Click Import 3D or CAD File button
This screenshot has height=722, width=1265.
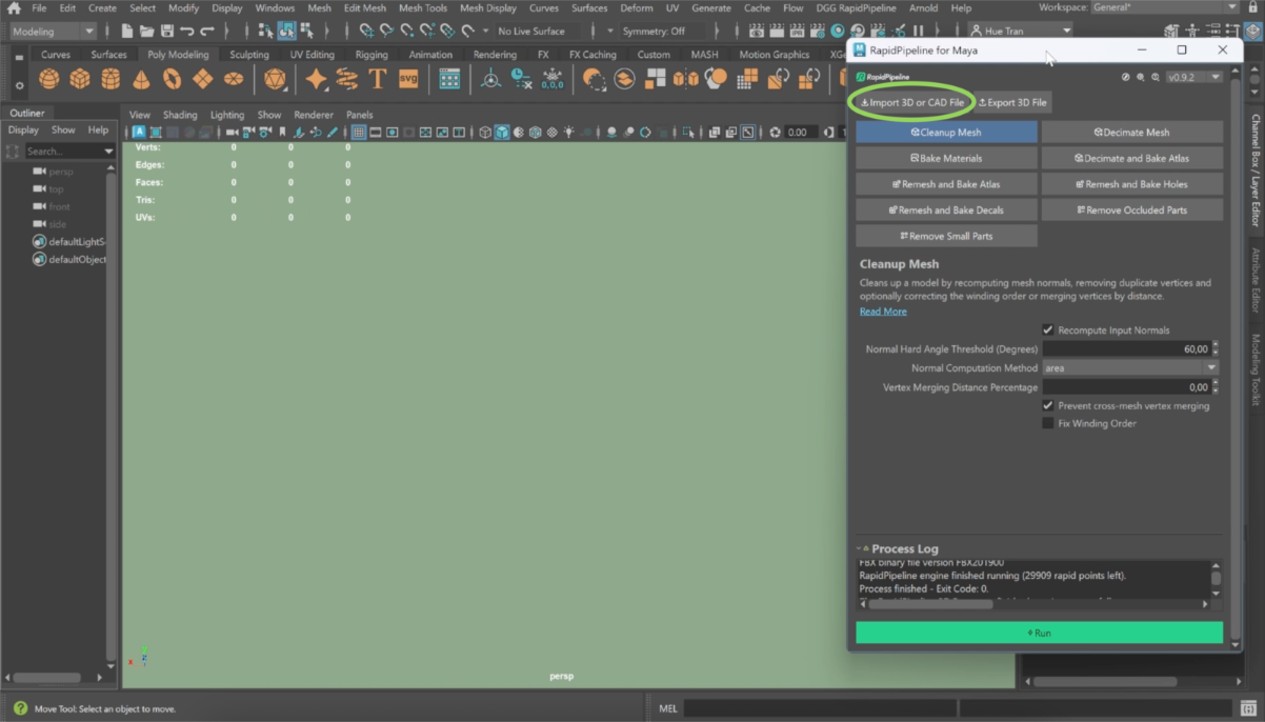(x=912, y=102)
